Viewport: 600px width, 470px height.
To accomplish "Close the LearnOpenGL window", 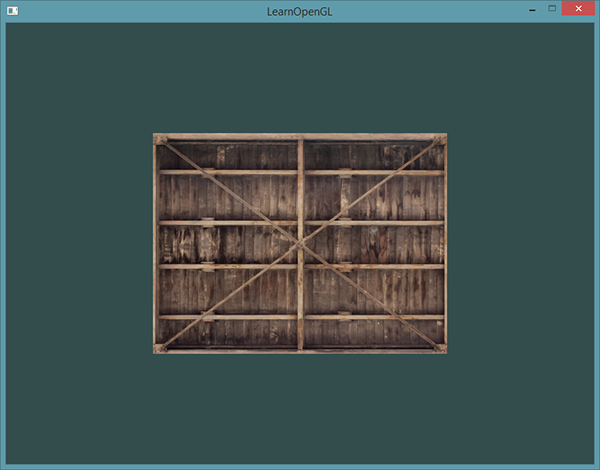I will coord(578,8).
